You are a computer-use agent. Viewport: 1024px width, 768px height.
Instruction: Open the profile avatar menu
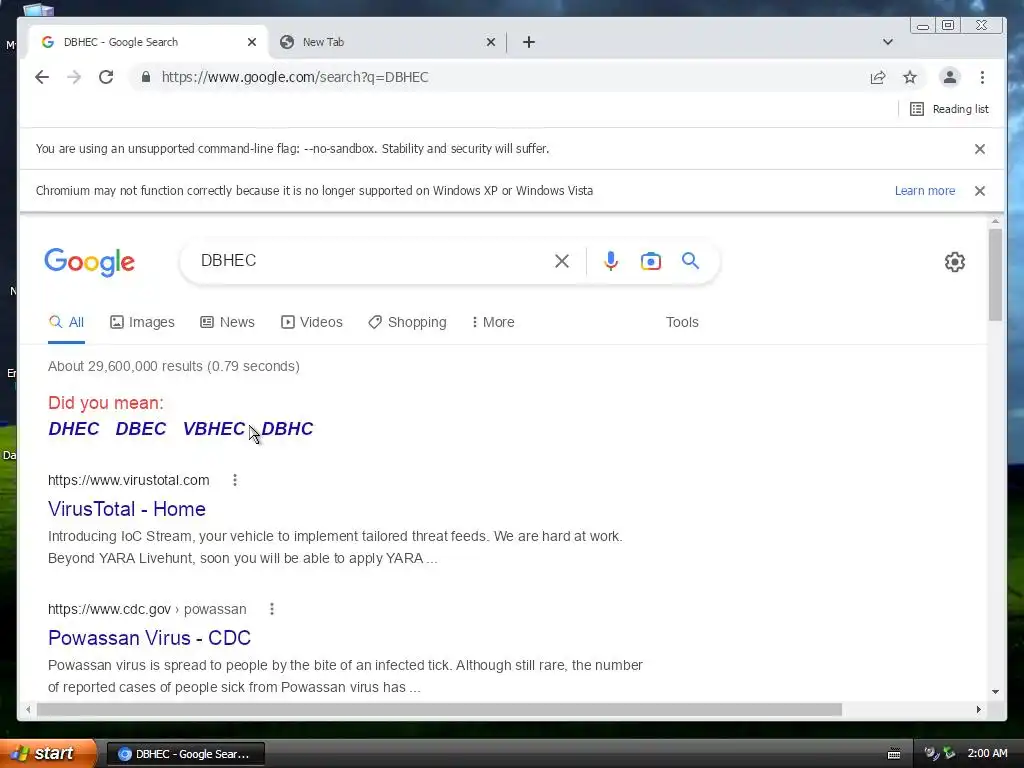950,77
